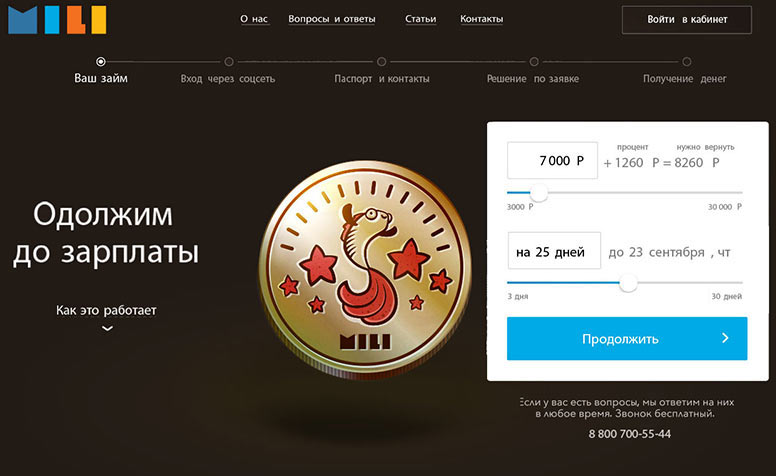Click Войти в кабинет button
The height and width of the screenshot is (476, 776).
point(686,20)
